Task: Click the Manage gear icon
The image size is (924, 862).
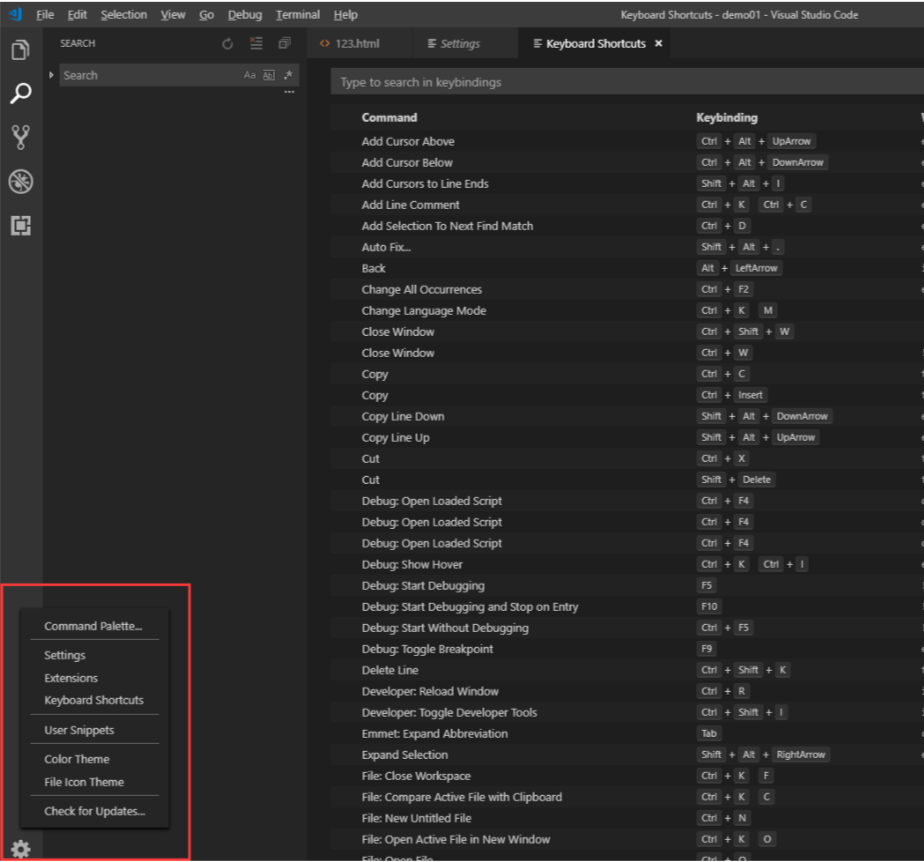Action: 21,849
